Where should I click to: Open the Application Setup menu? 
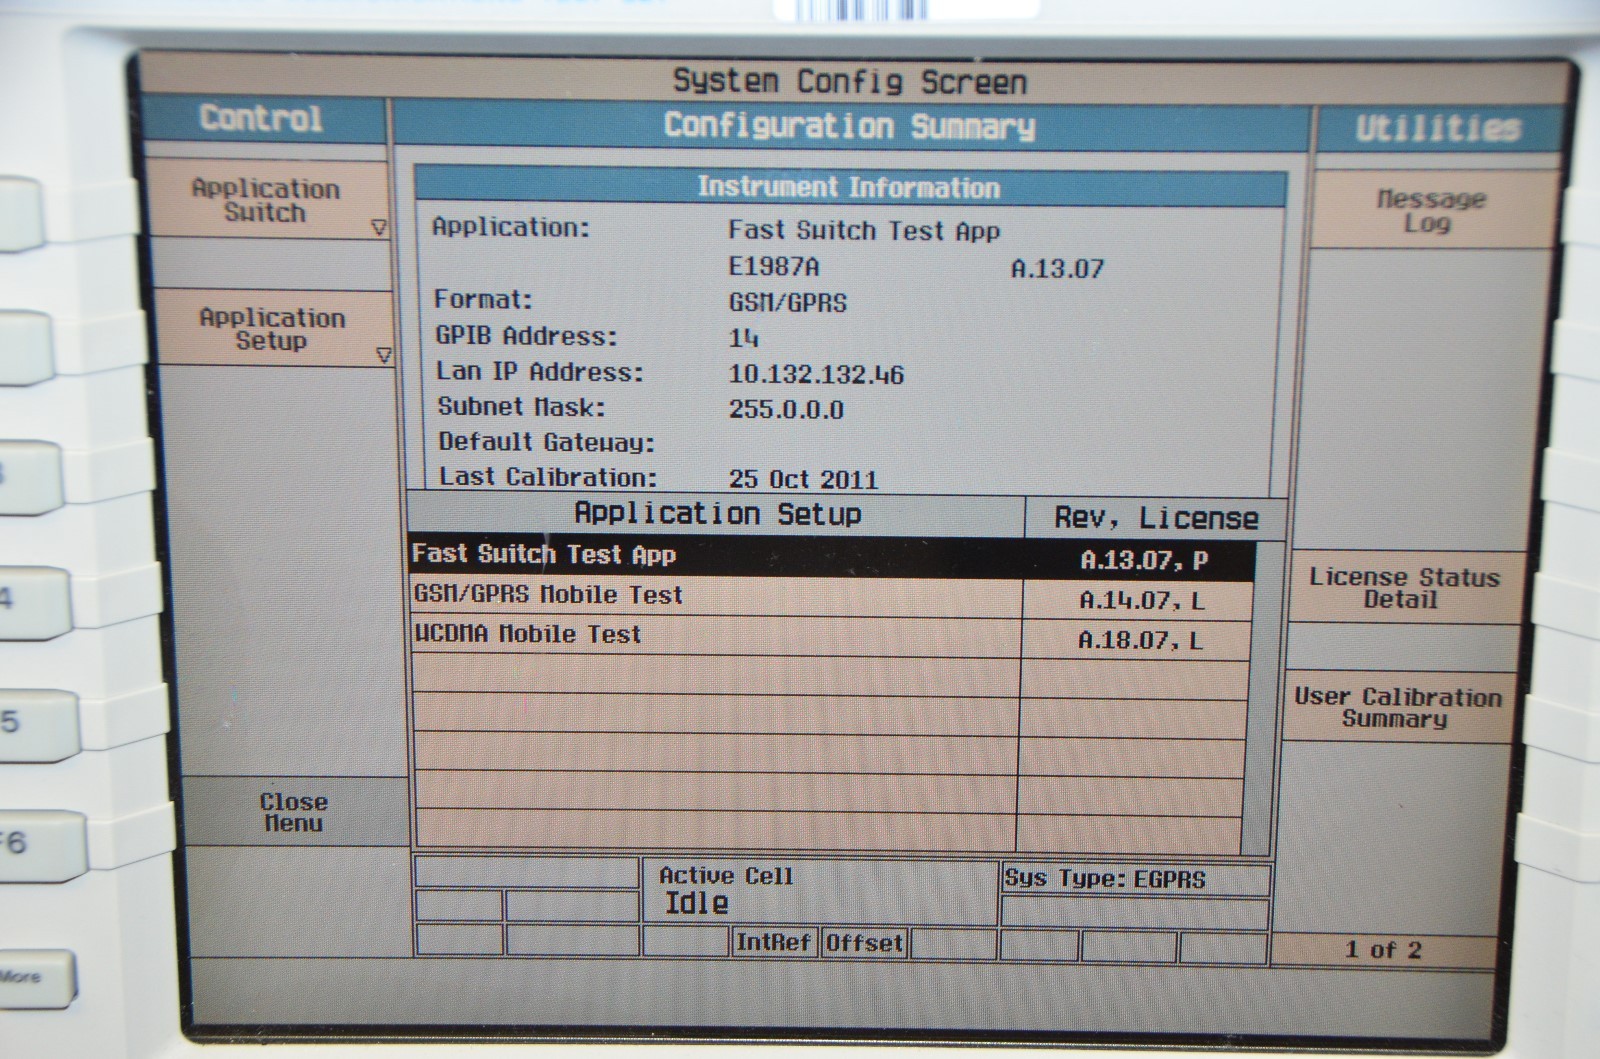(271, 329)
